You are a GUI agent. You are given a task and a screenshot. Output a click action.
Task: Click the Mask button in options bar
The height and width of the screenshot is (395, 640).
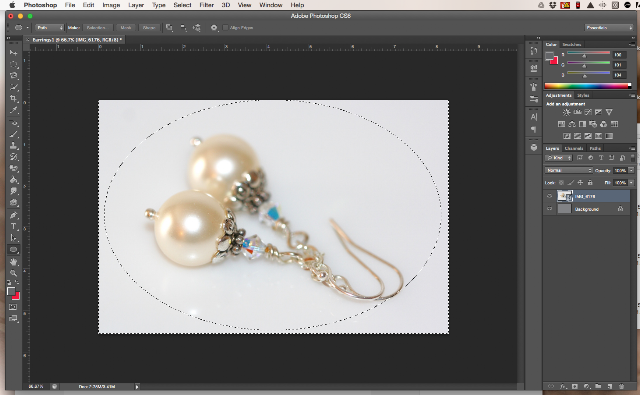(x=126, y=28)
